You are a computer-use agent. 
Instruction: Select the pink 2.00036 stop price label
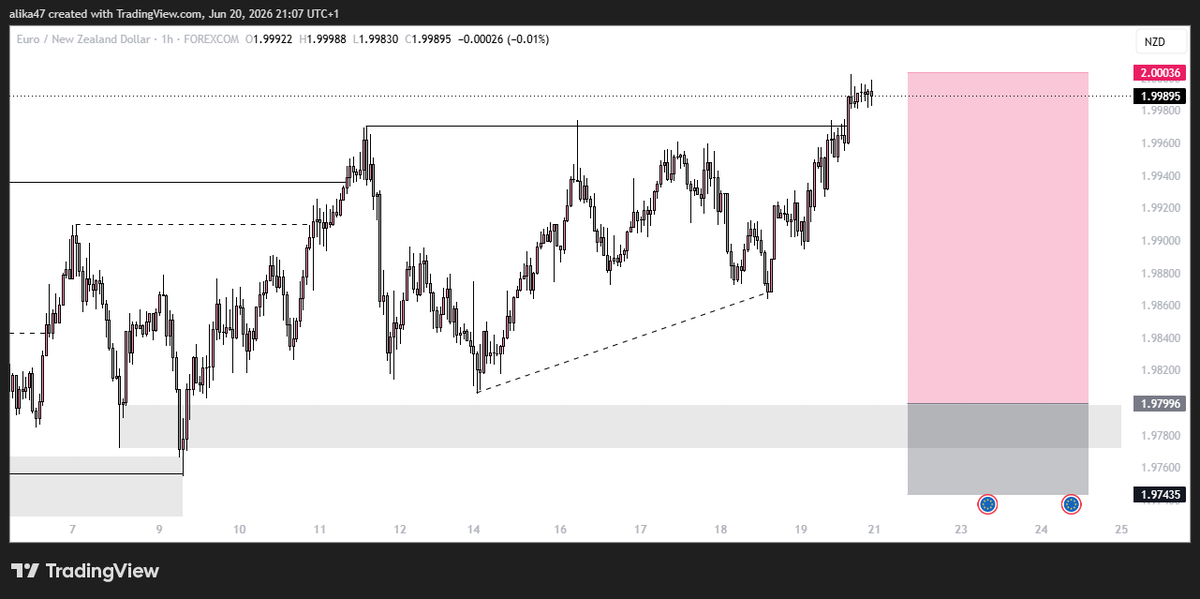(x=1159, y=73)
